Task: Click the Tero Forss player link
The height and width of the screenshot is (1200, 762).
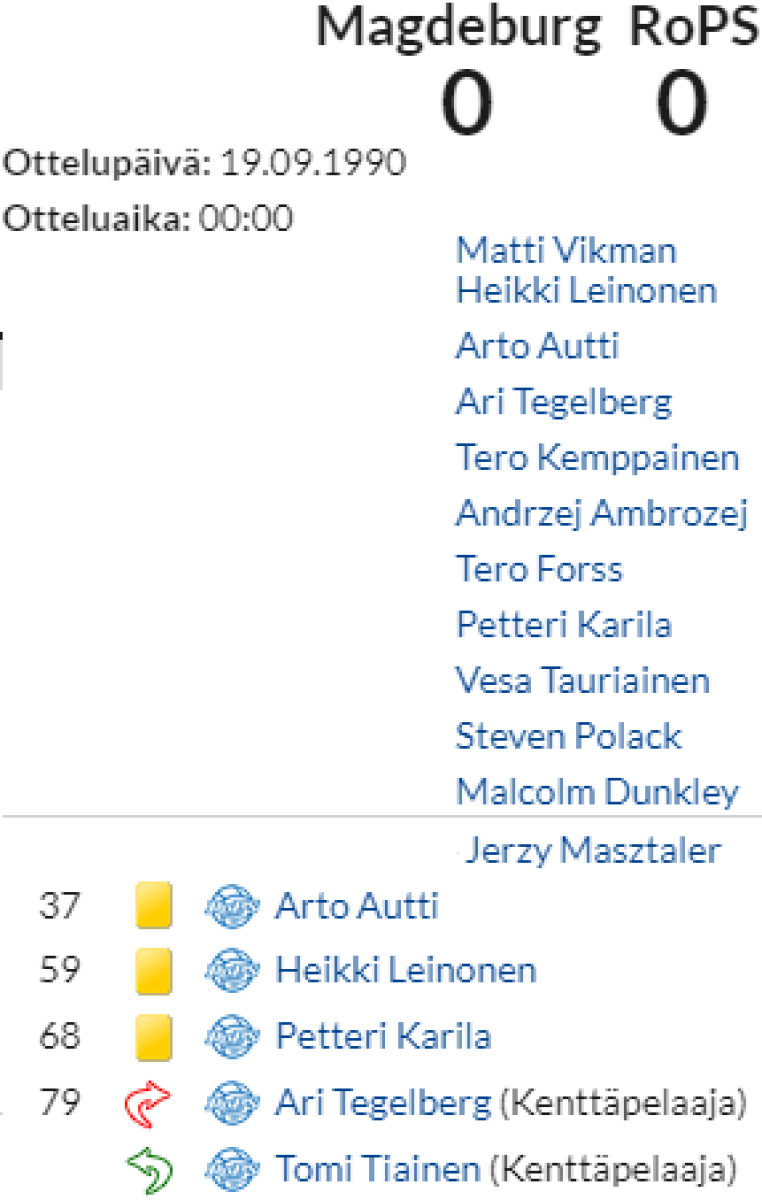Action: tap(539, 570)
